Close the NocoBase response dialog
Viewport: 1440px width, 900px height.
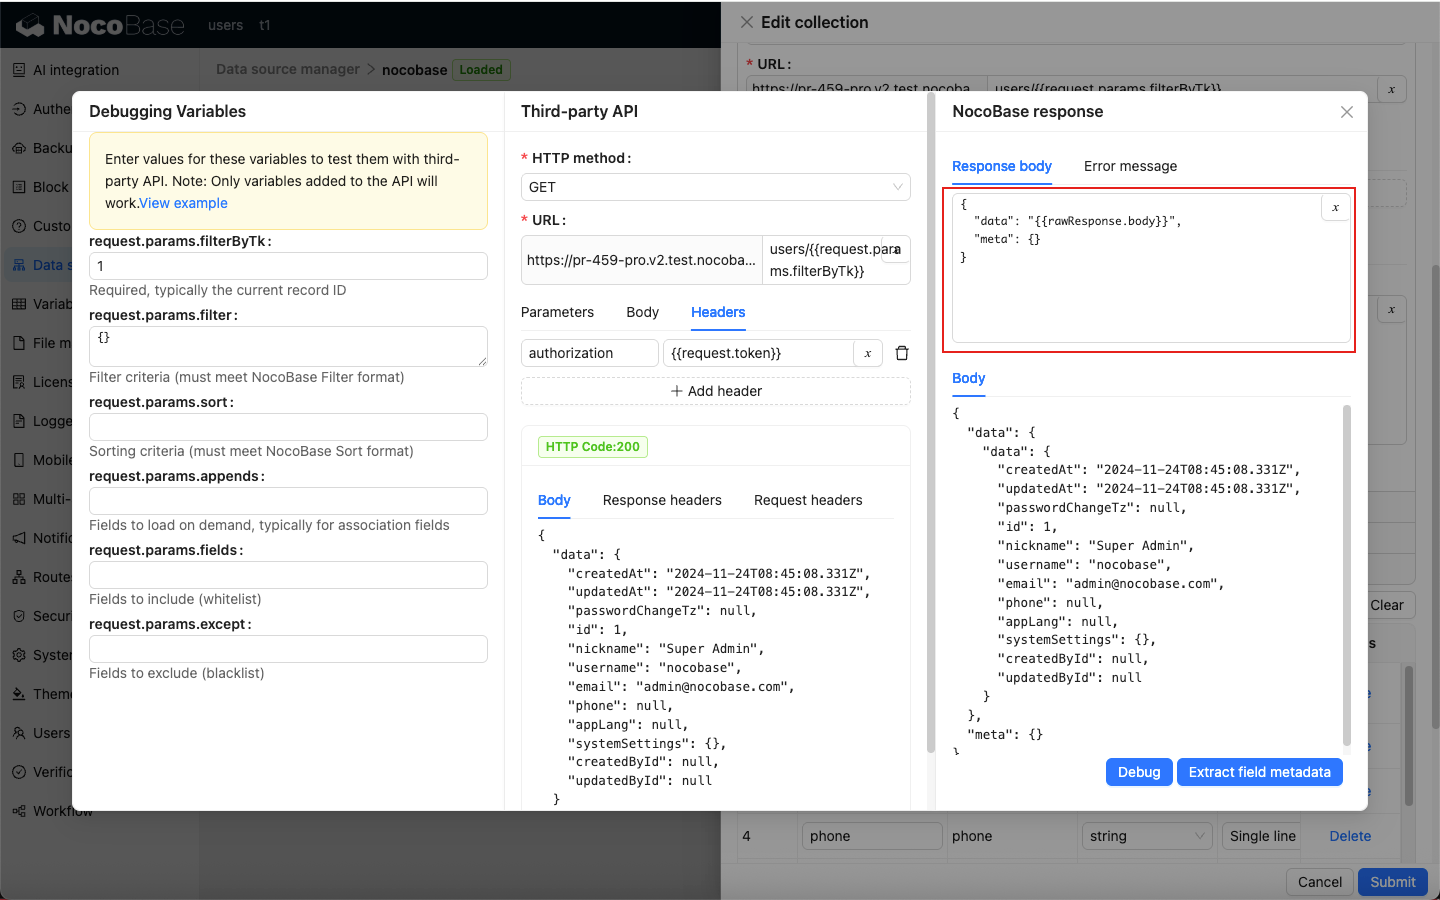pyautogui.click(x=1346, y=112)
